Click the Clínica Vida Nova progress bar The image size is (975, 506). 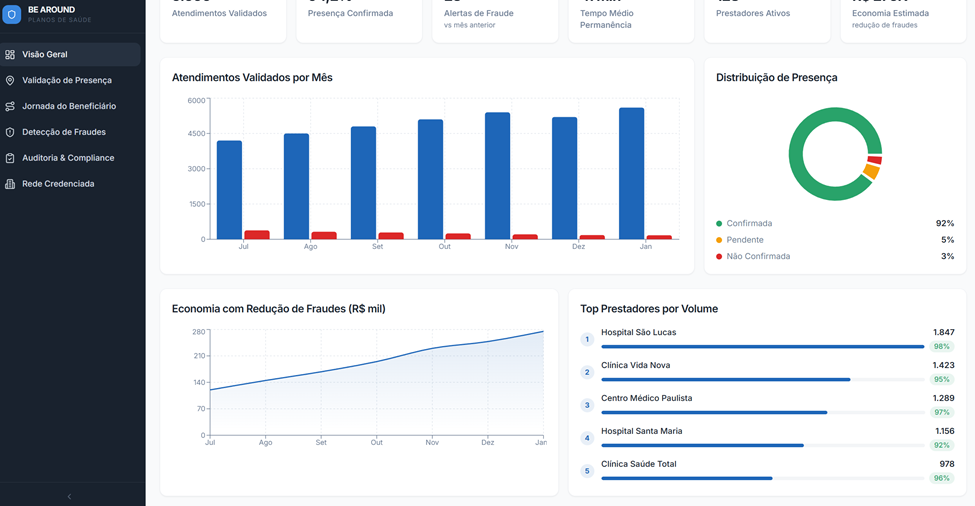[x=763, y=379]
